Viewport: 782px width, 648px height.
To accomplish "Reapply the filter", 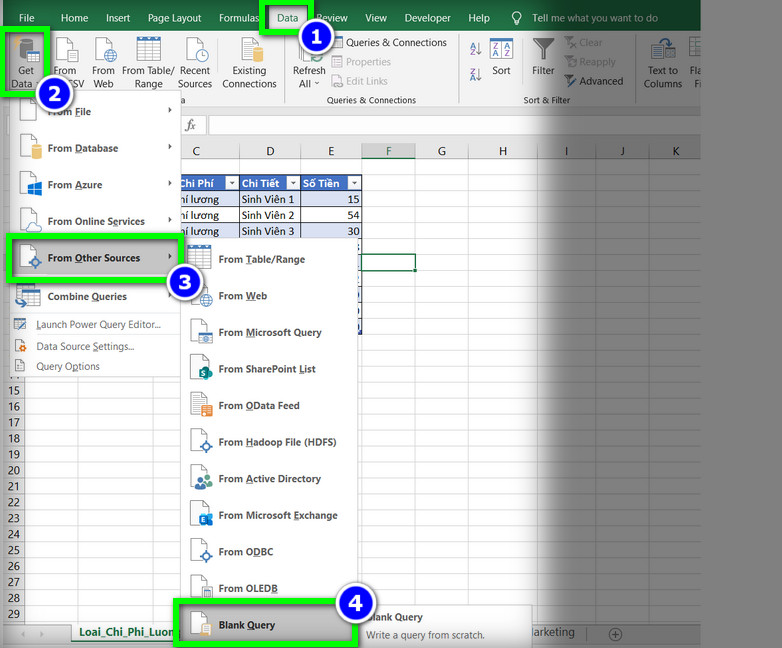I will coord(590,62).
